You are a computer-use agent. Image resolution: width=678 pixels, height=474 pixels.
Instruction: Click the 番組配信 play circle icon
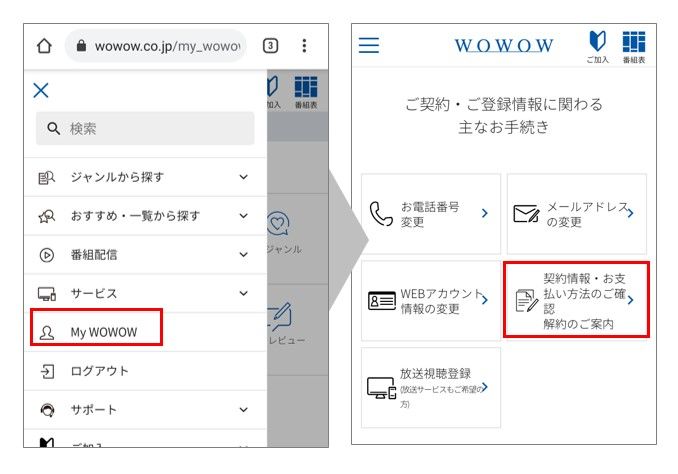coord(47,255)
